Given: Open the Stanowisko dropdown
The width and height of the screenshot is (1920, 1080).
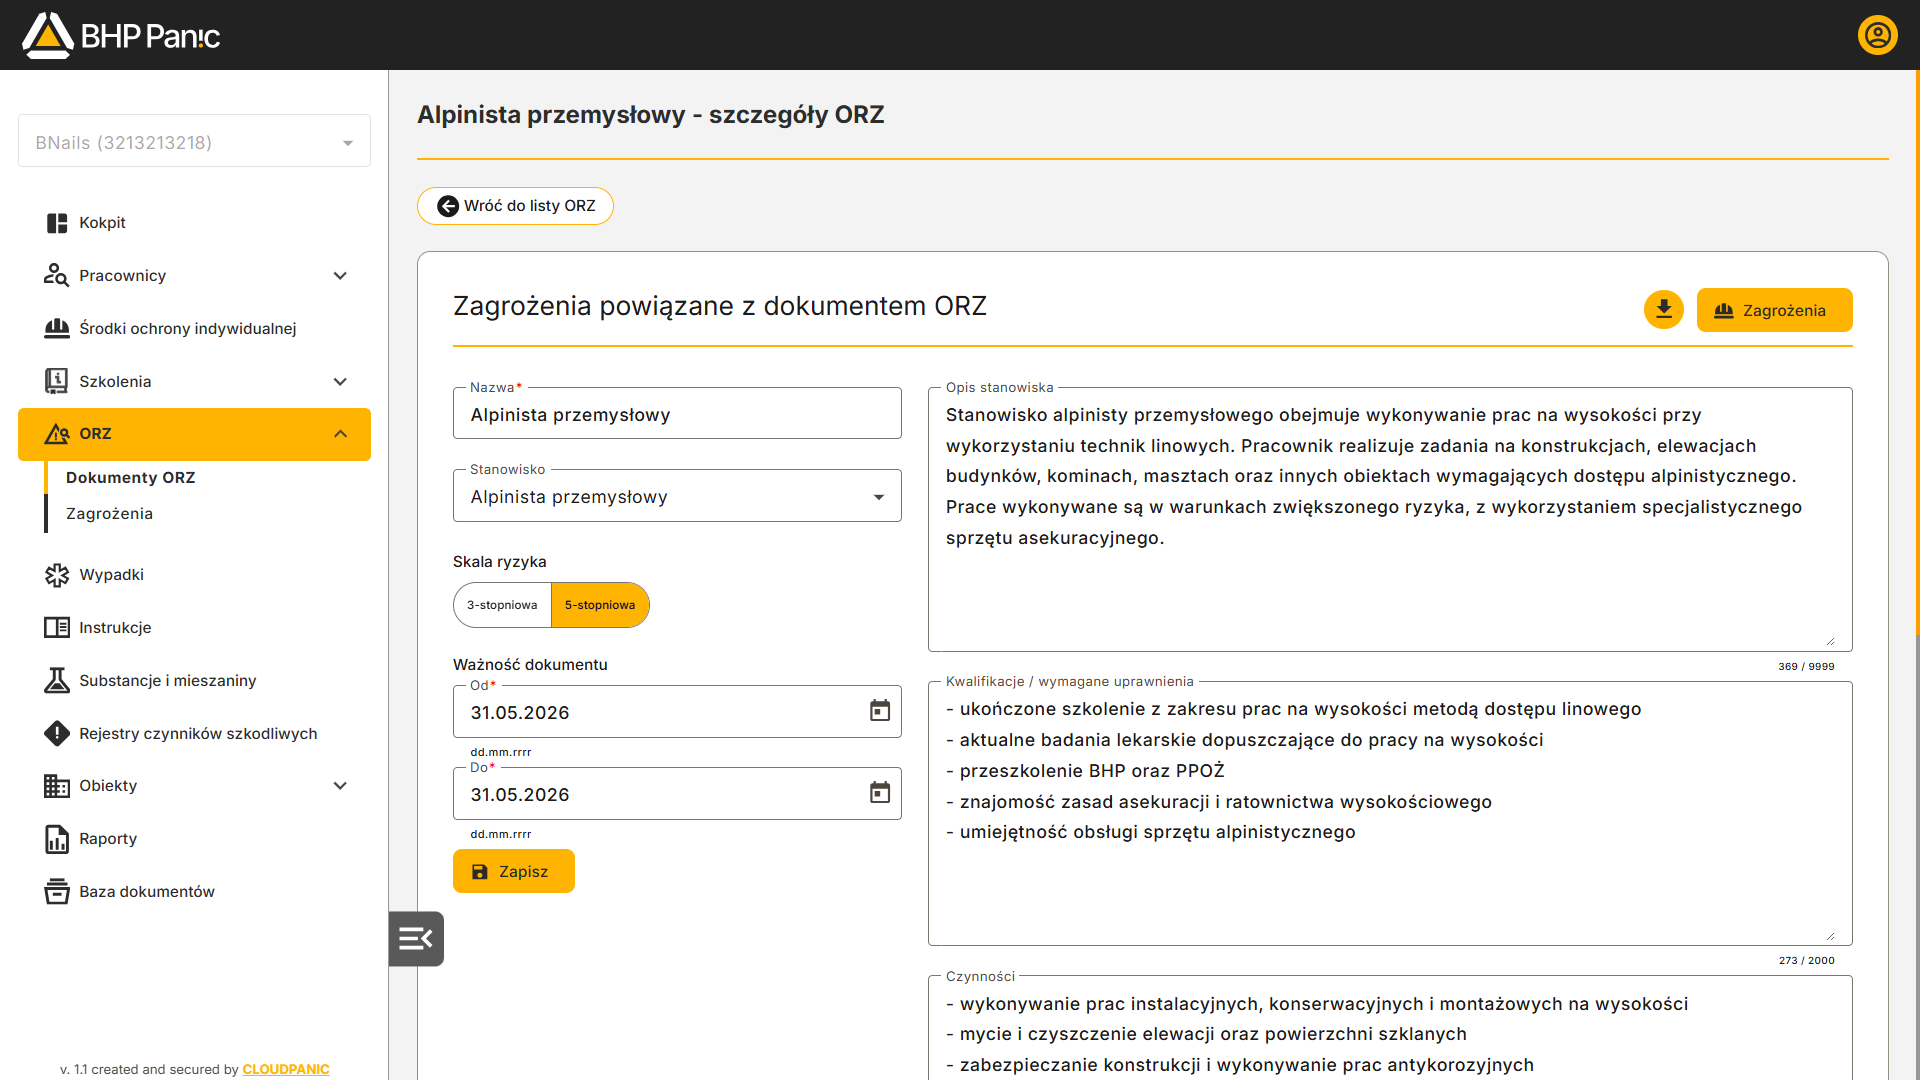Looking at the screenshot, I should point(677,497).
